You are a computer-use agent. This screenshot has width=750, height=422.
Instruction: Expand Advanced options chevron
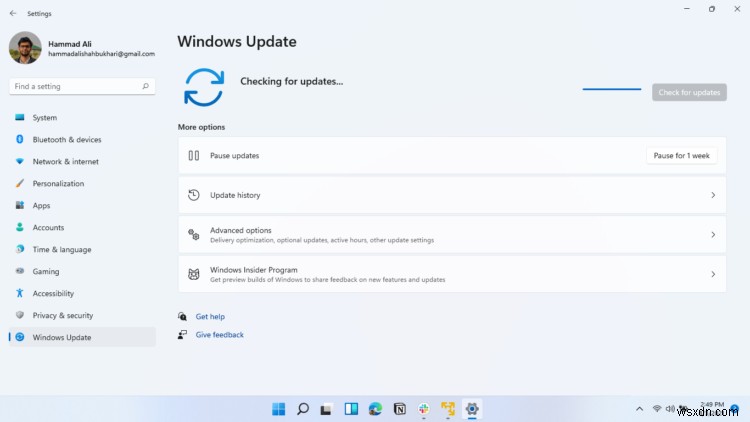pos(713,234)
